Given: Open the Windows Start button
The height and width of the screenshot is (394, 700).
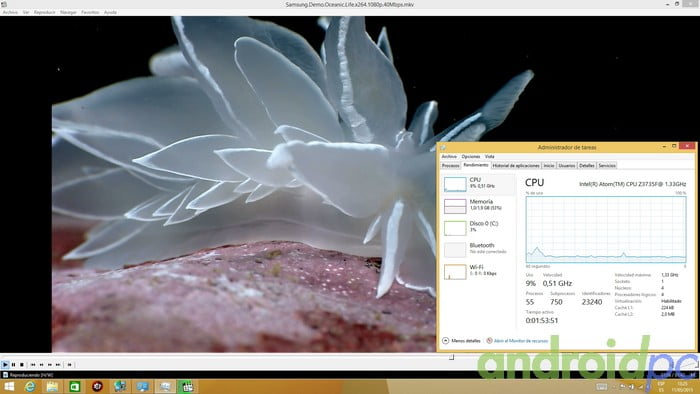Looking at the screenshot, I should click(x=9, y=386).
